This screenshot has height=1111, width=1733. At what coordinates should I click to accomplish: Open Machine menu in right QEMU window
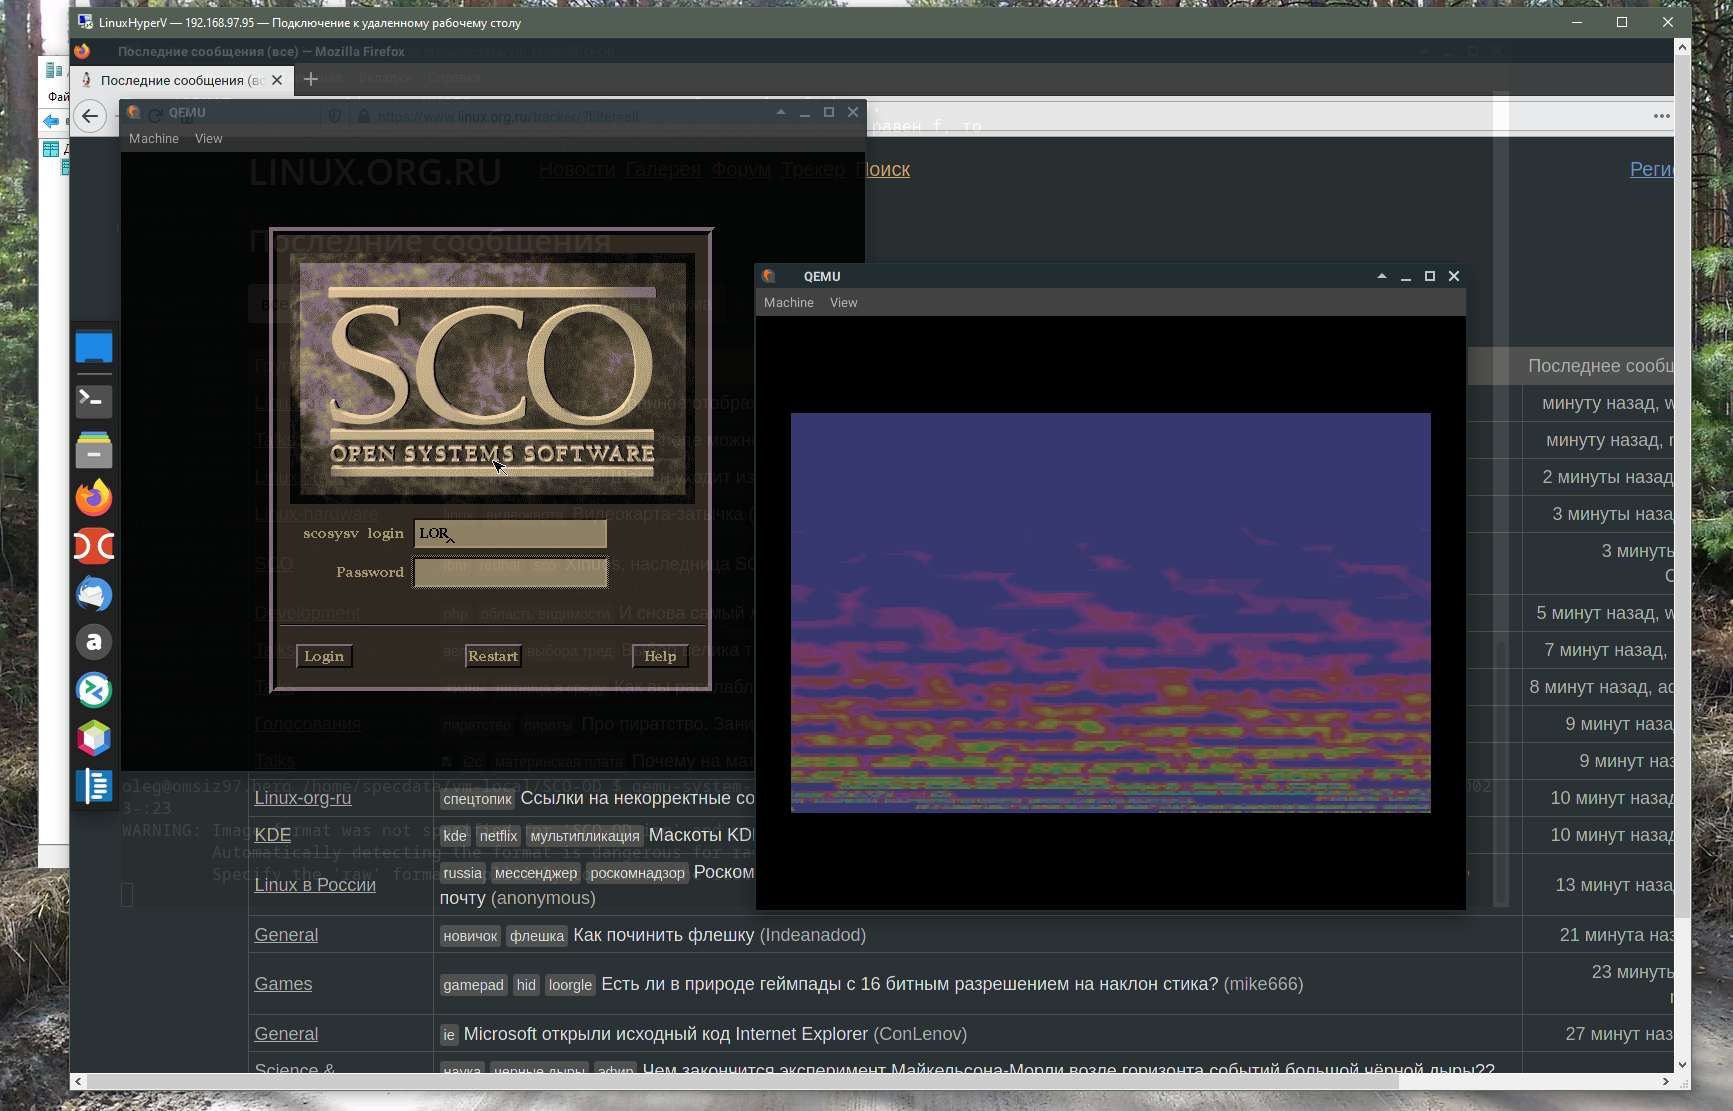(789, 303)
